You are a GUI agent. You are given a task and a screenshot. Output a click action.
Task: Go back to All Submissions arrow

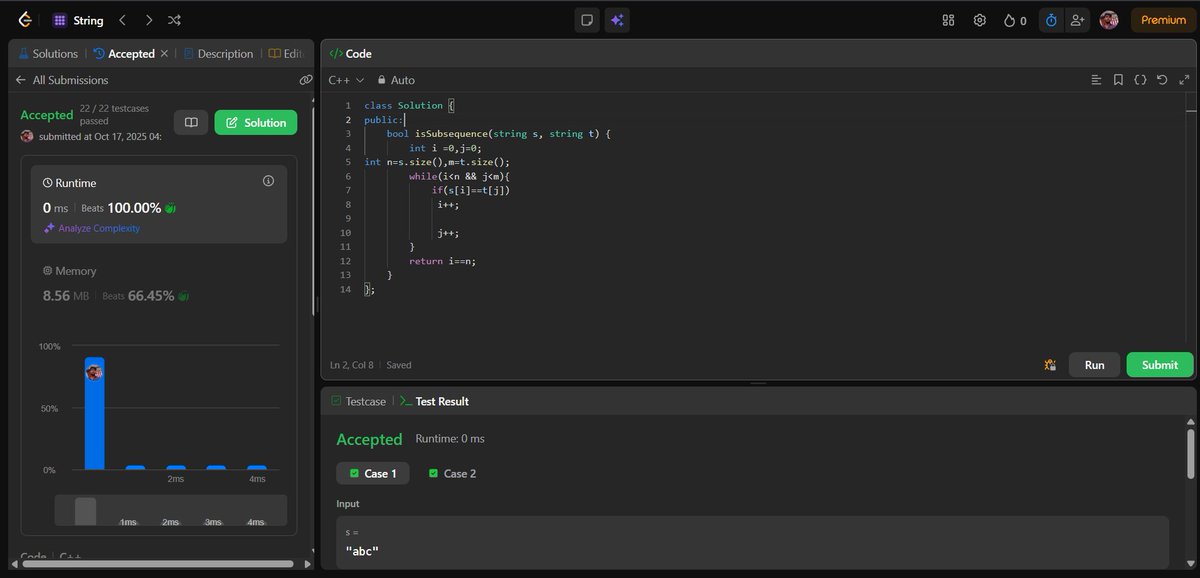pyautogui.click(x=21, y=80)
